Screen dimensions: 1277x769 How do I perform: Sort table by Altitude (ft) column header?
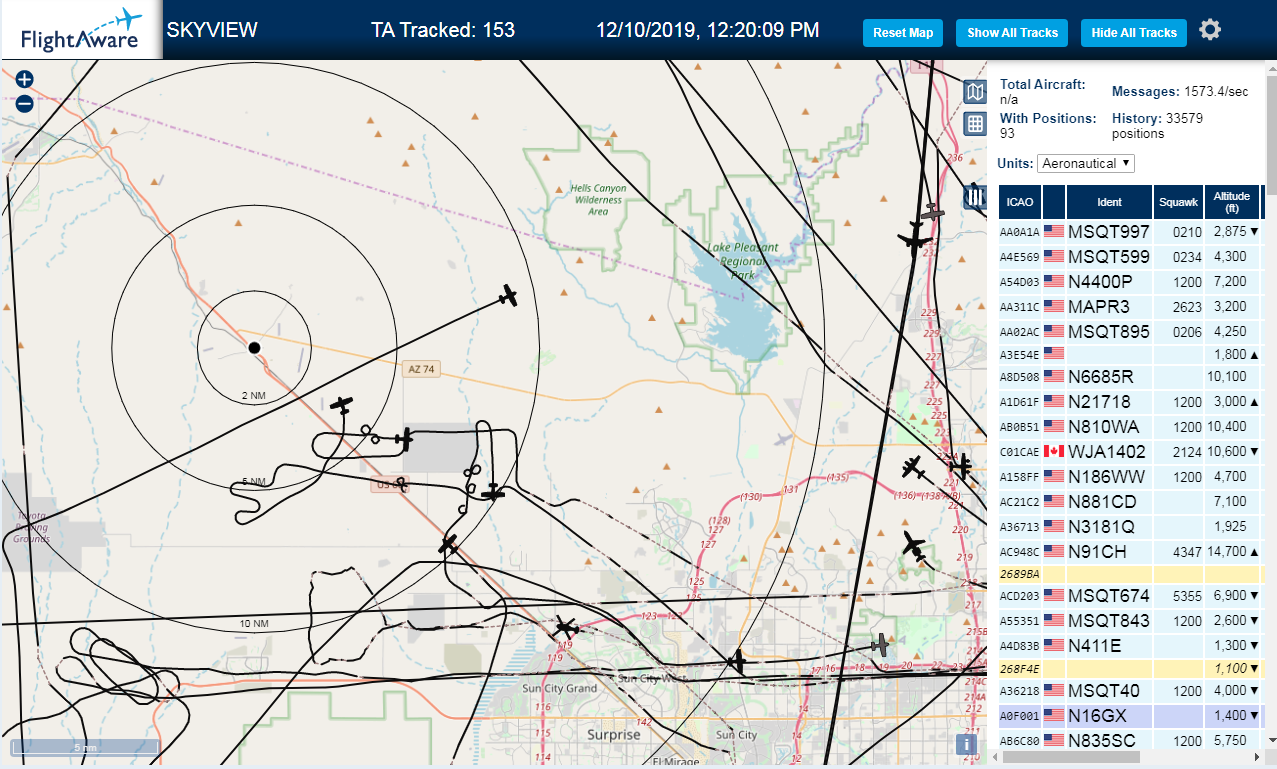[x=1233, y=202]
